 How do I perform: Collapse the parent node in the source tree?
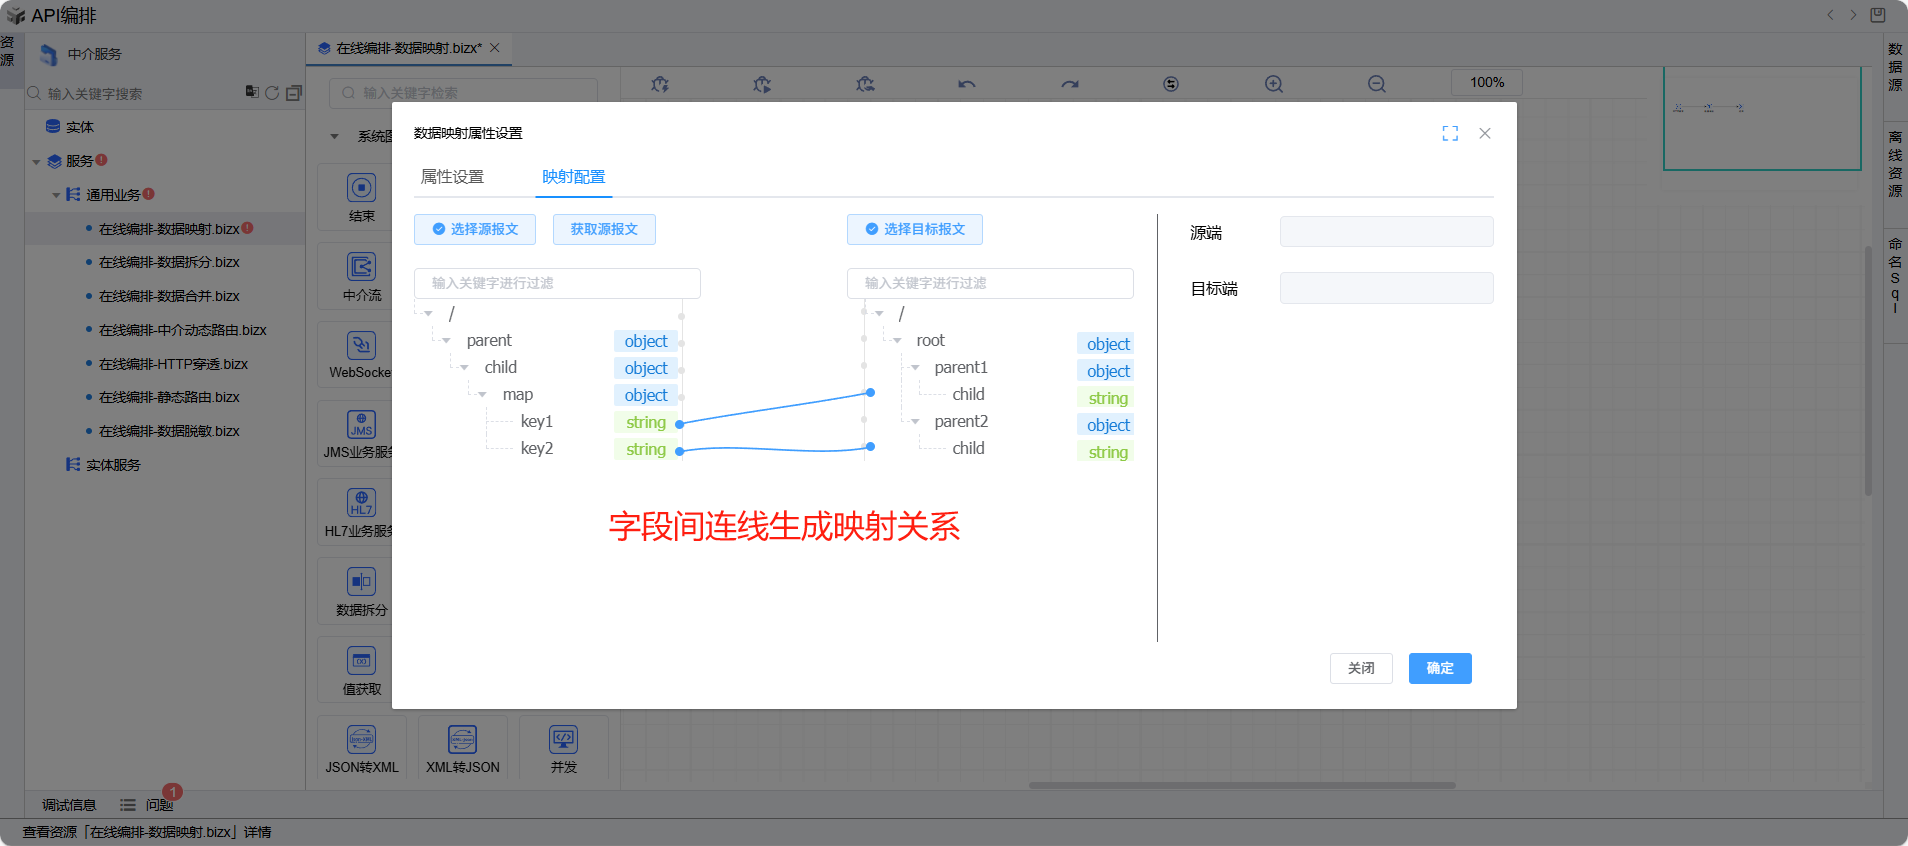coord(447,341)
